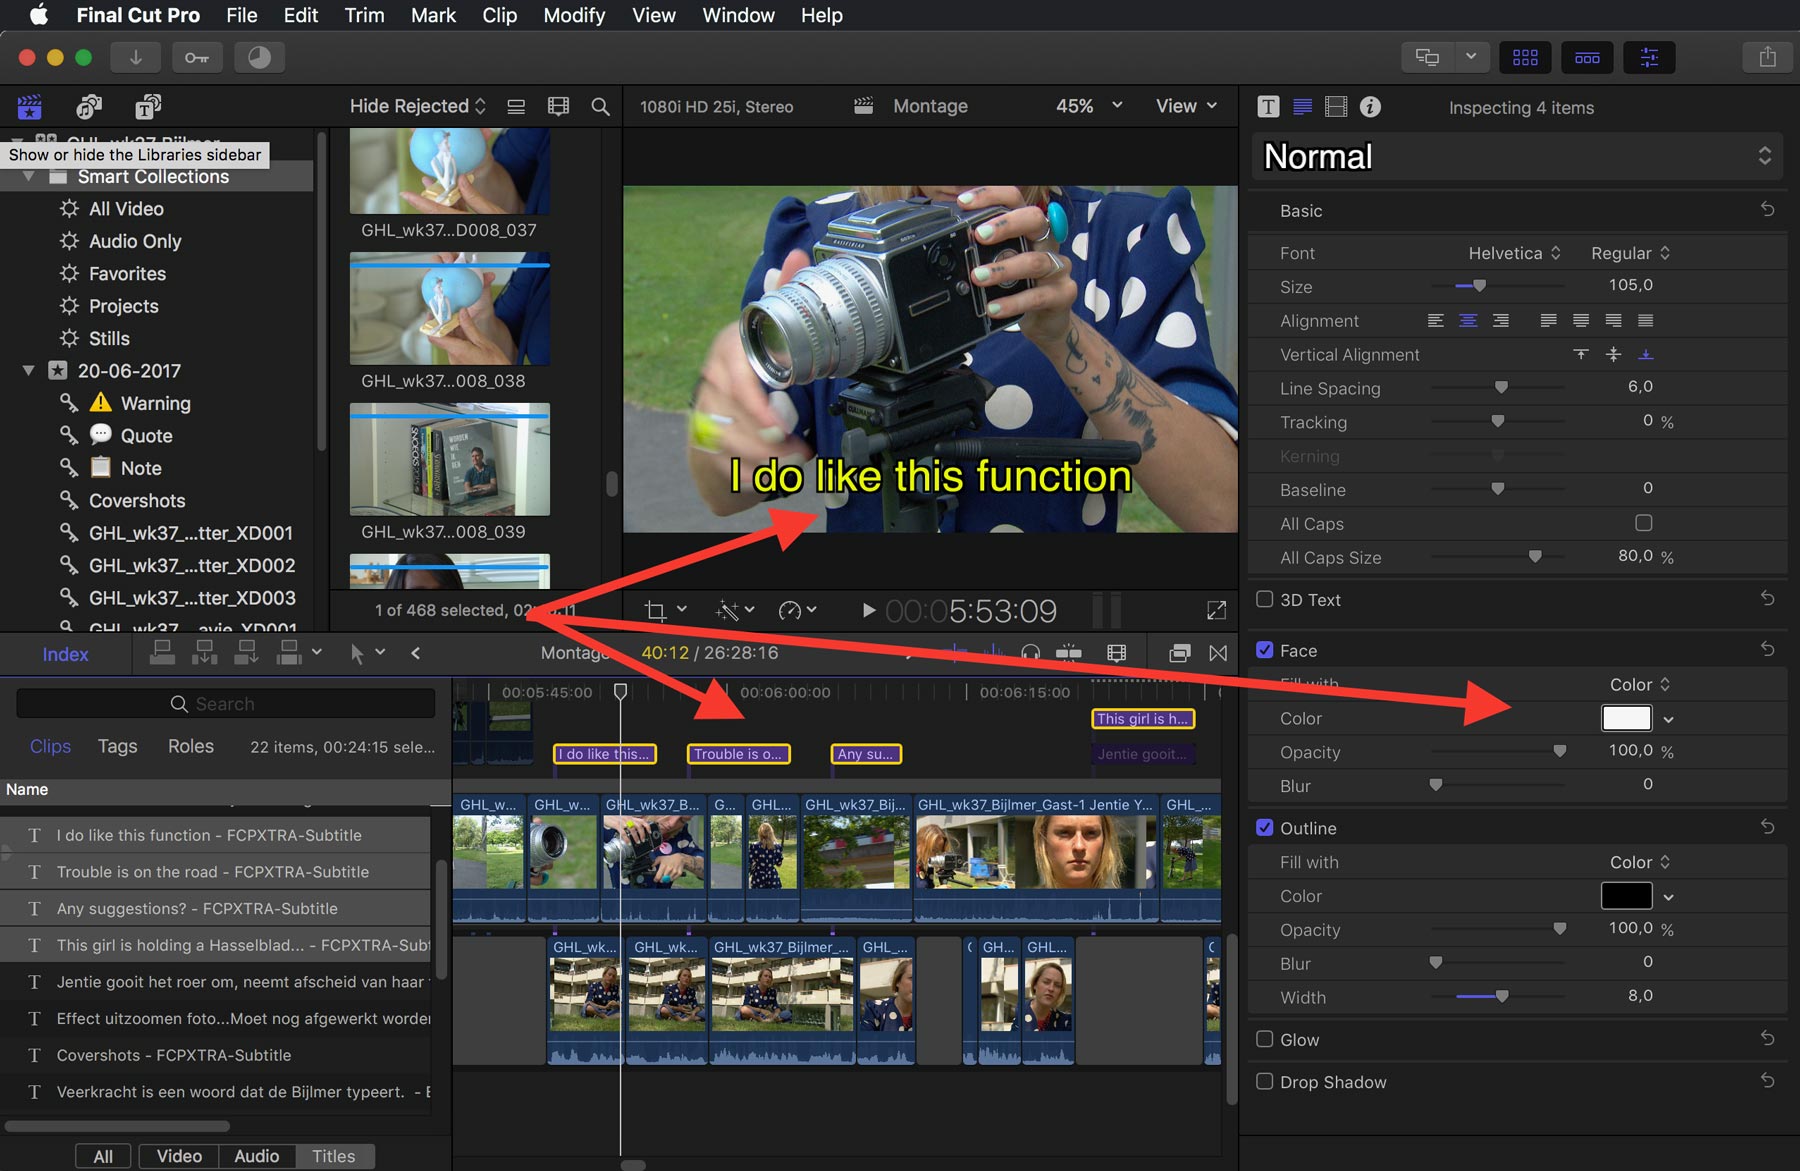Toggle full screen viewer arrows icon
This screenshot has width=1800, height=1171.
tap(1216, 610)
